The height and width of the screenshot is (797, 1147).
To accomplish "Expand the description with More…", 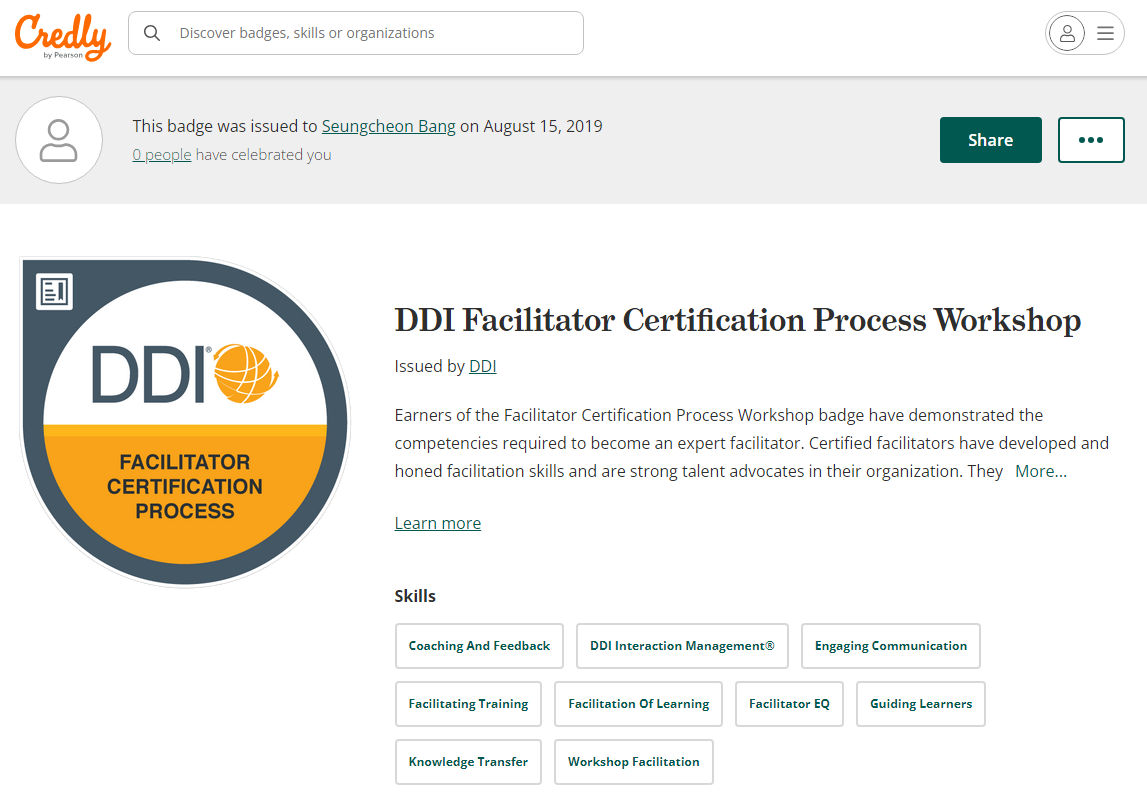I will click(1041, 471).
